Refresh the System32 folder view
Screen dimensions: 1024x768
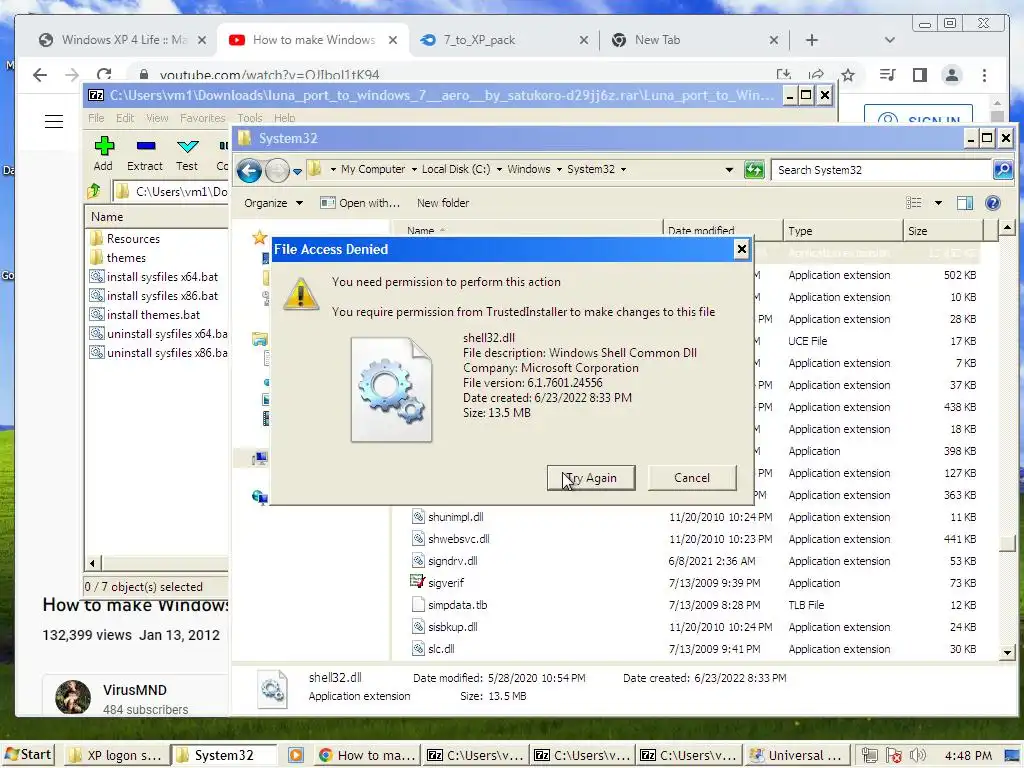click(x=754, y=170)
